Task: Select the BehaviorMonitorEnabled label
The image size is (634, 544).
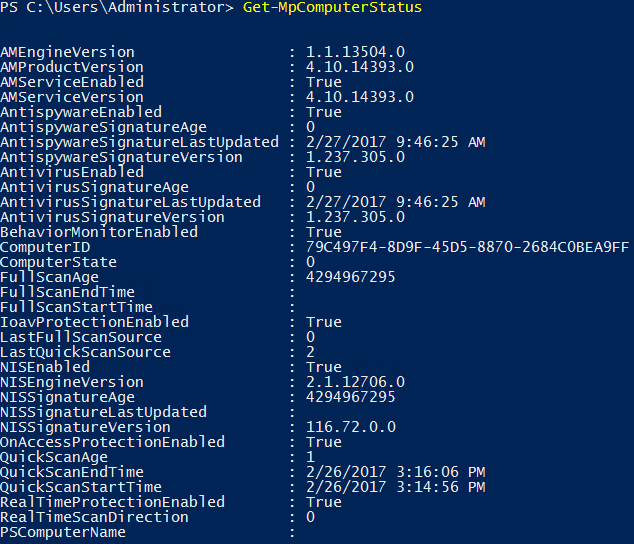Action: pyautogui.click(x=99, y=232)
